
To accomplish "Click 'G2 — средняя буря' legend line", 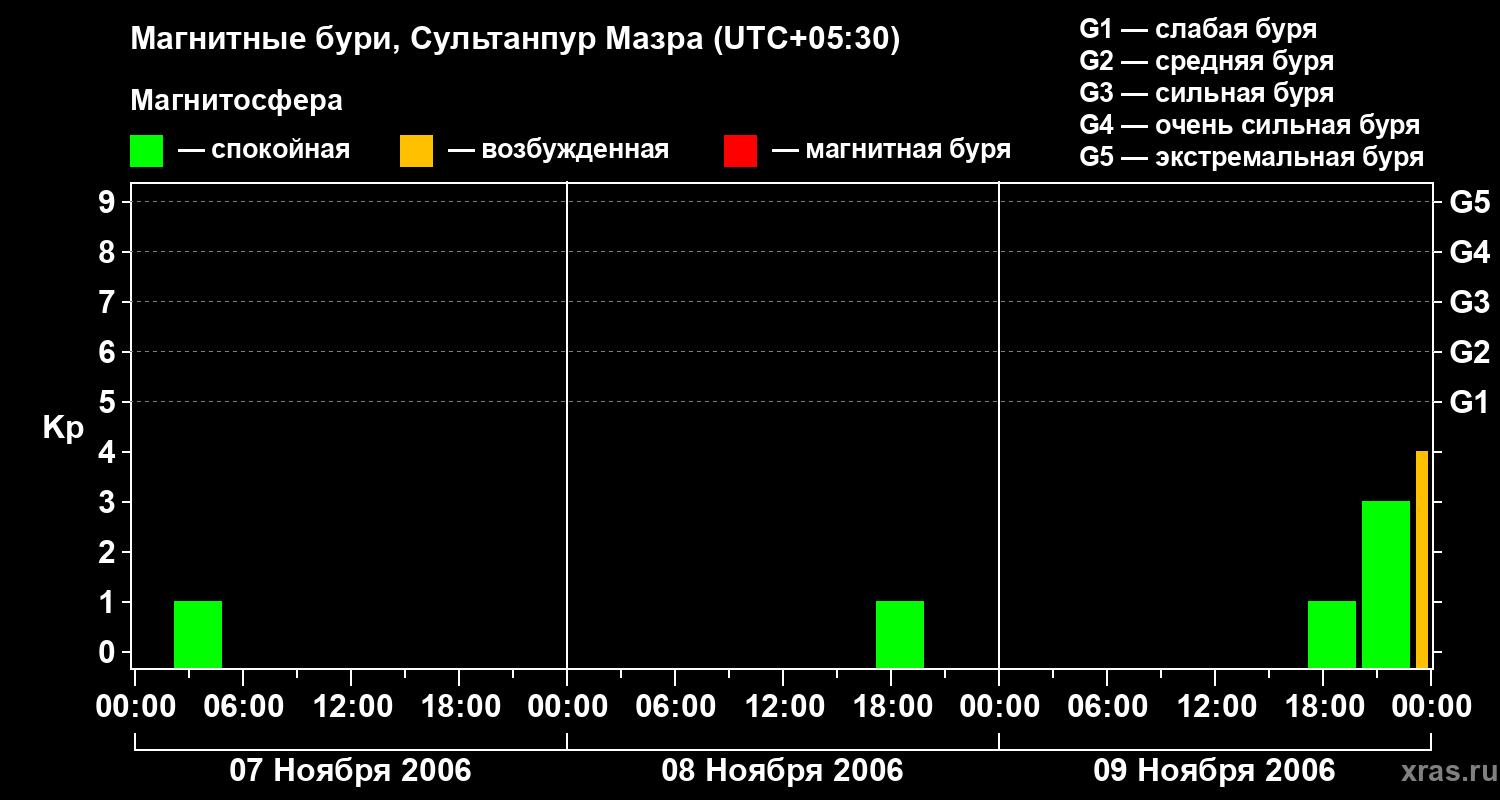I will 1206,61.
